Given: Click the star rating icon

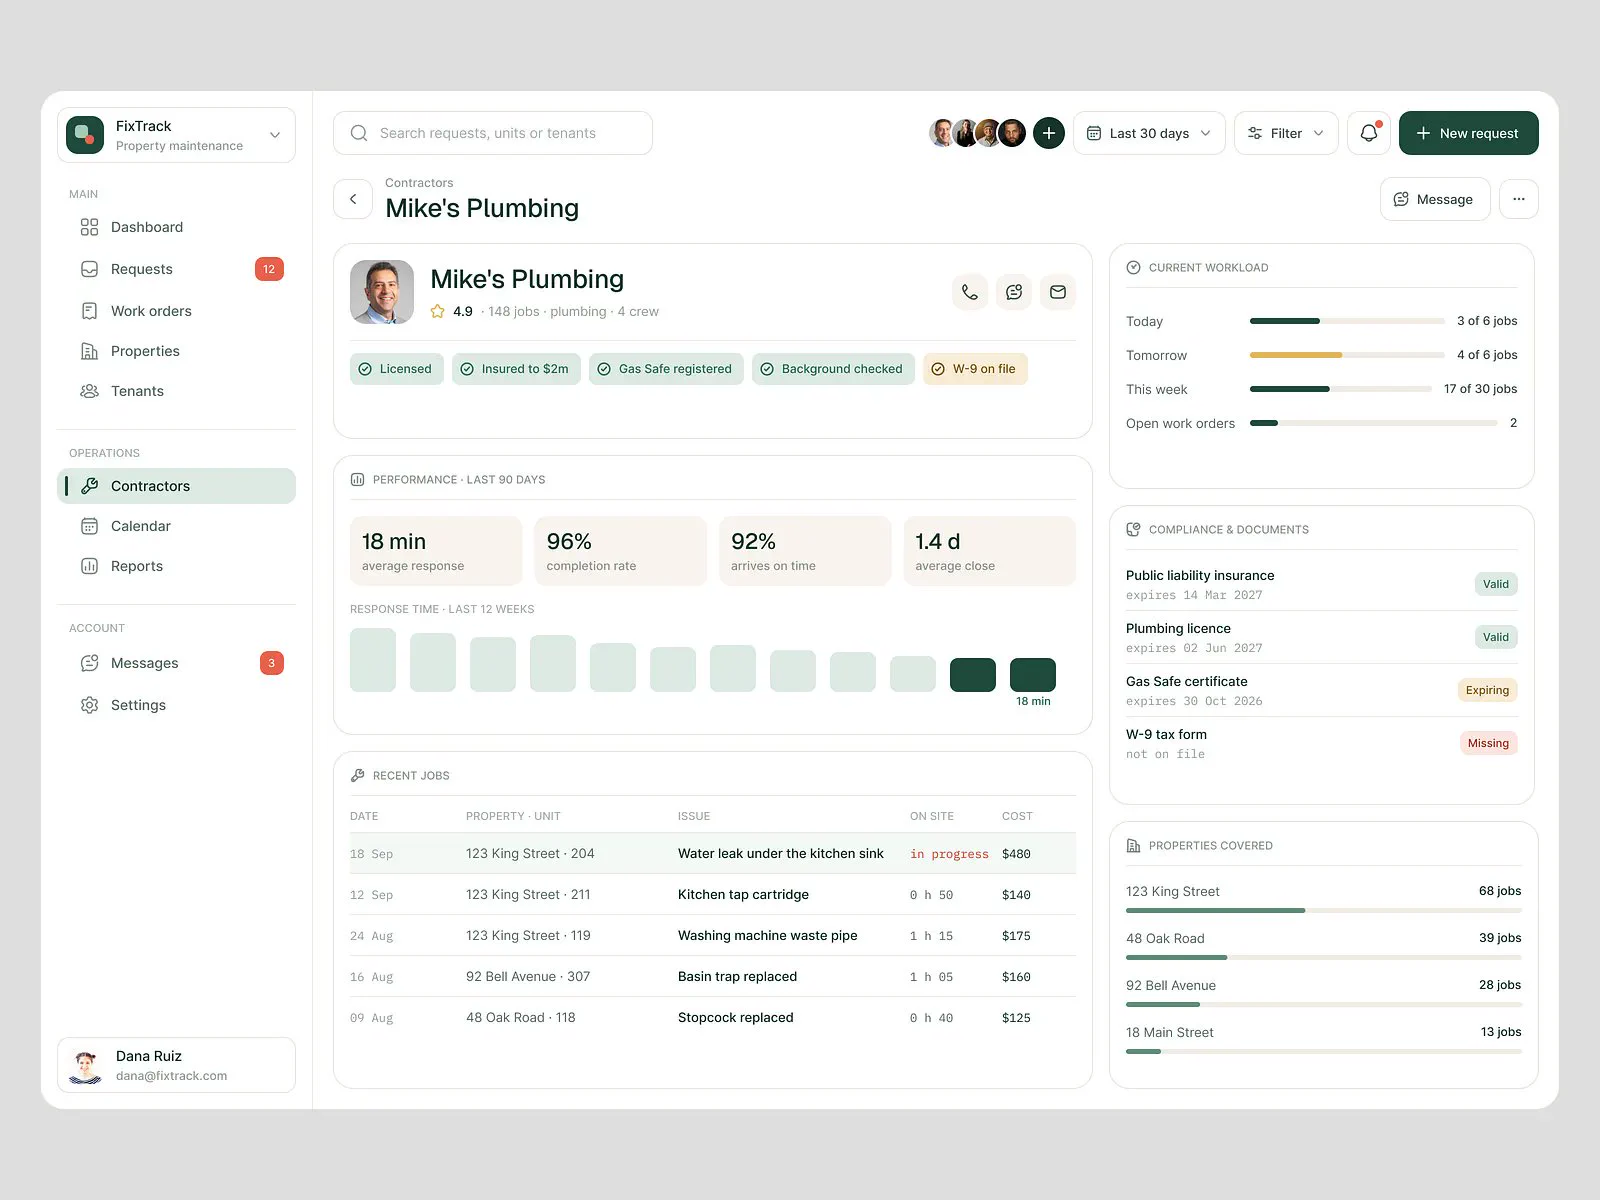Looking at the screenshot, I should [x=437, y=311].
